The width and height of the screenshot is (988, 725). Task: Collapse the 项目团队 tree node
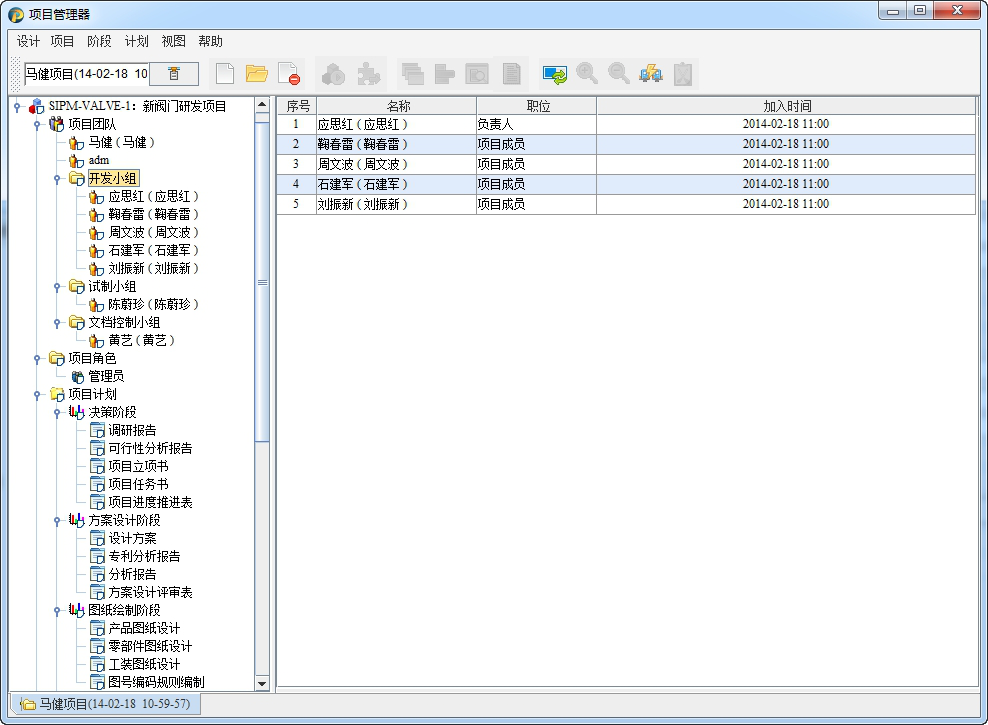[x=37, y=125]
